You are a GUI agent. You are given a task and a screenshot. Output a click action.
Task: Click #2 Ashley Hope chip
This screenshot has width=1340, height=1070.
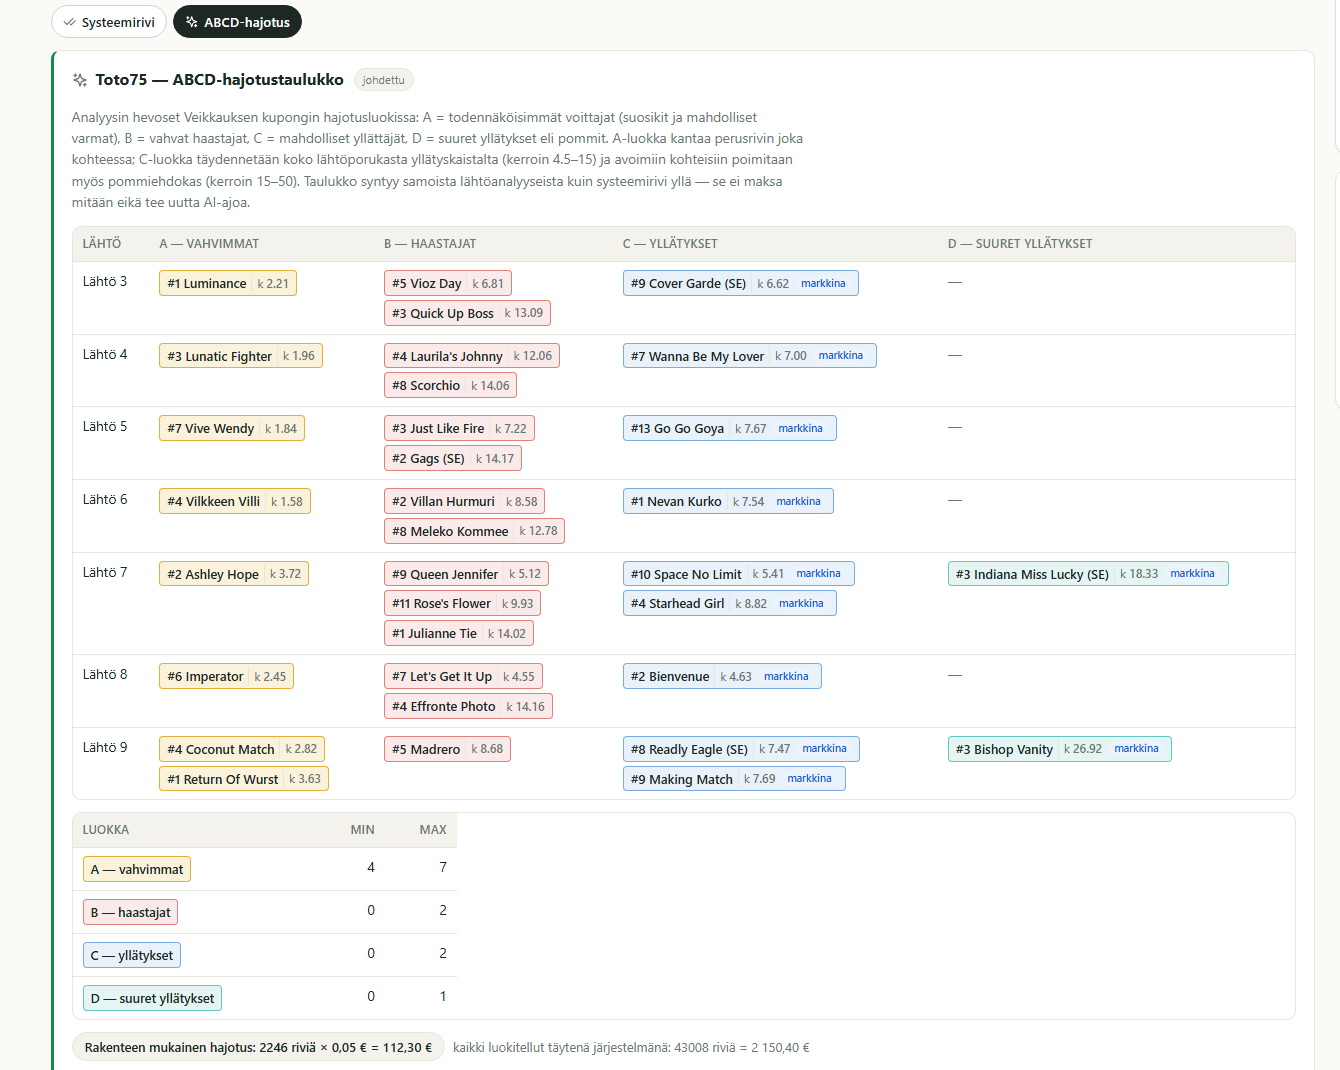point(234,574)
